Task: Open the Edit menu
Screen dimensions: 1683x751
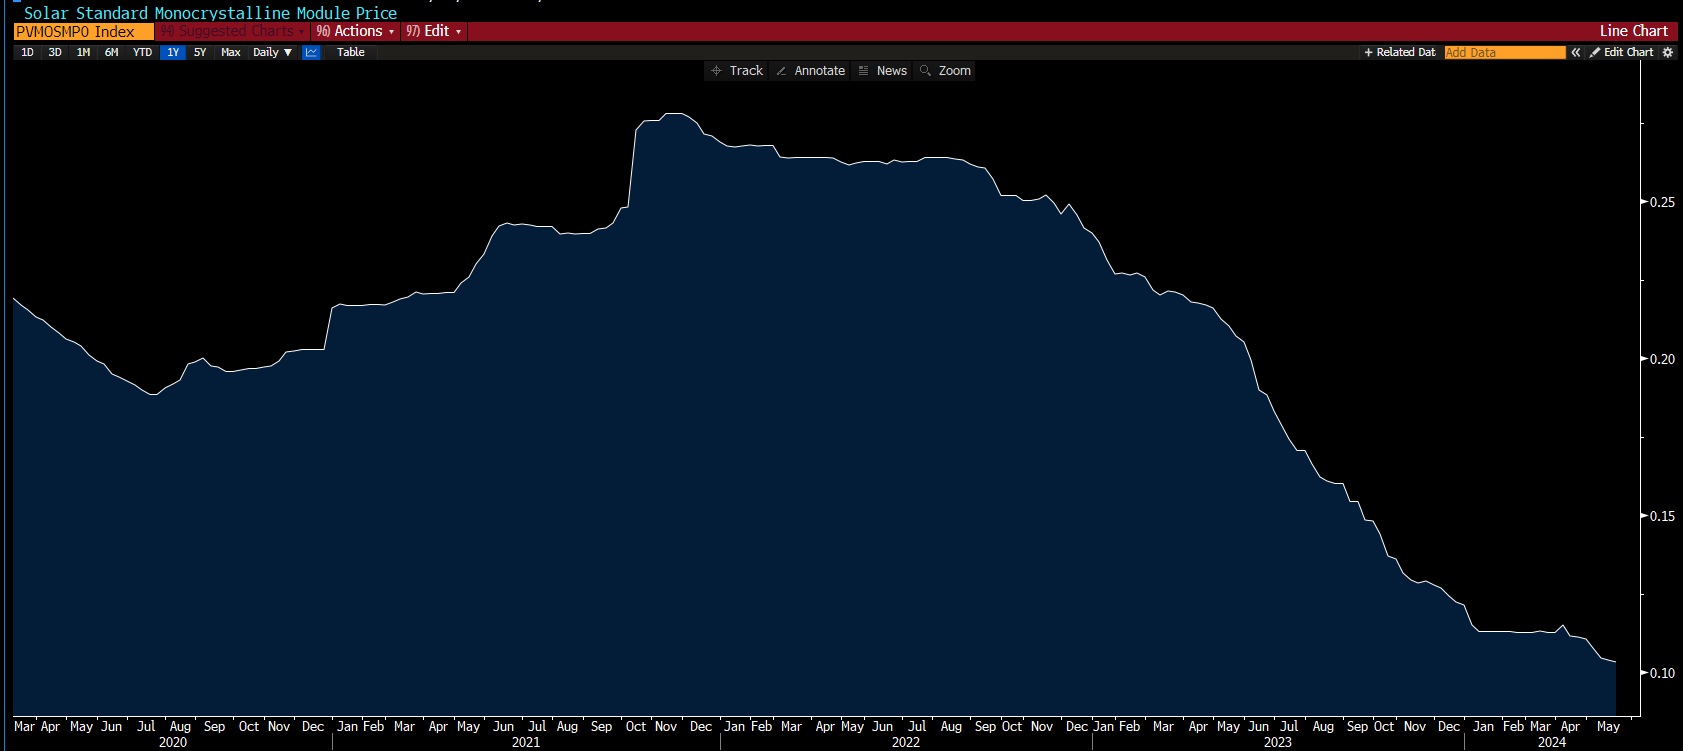Action: pyautogui.click(x=434, y=32)
